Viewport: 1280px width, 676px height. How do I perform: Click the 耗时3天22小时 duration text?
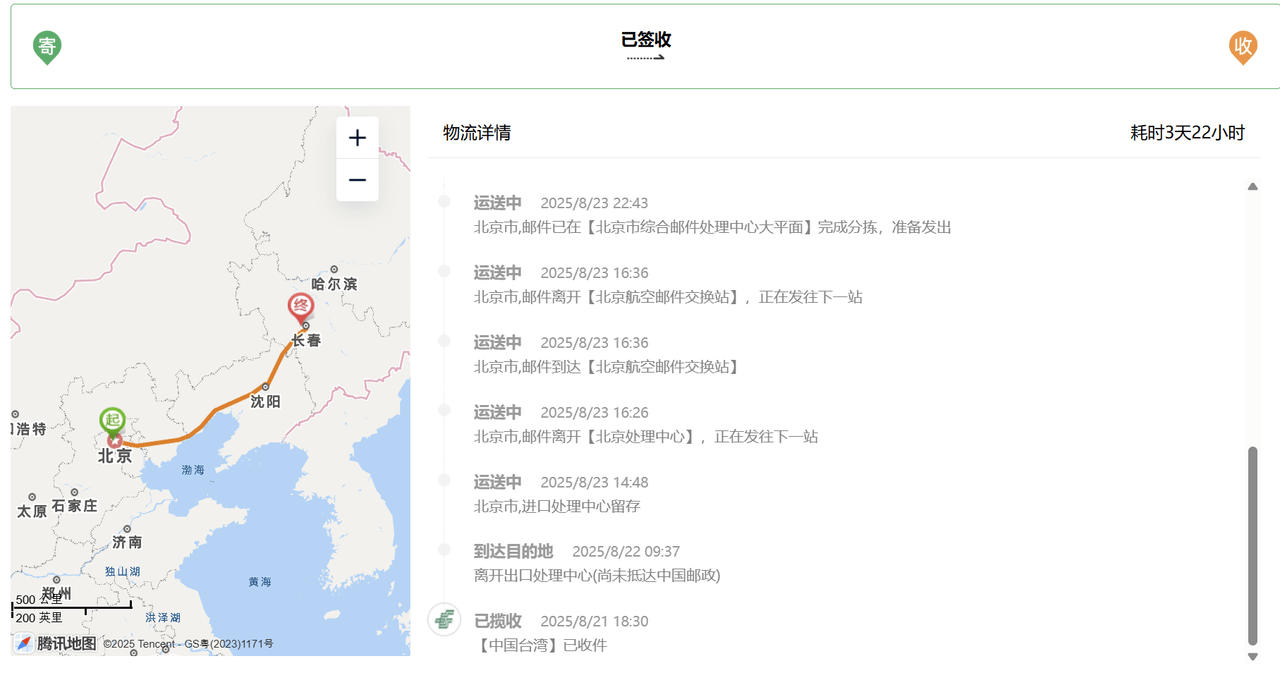(x=1187, y=133)
